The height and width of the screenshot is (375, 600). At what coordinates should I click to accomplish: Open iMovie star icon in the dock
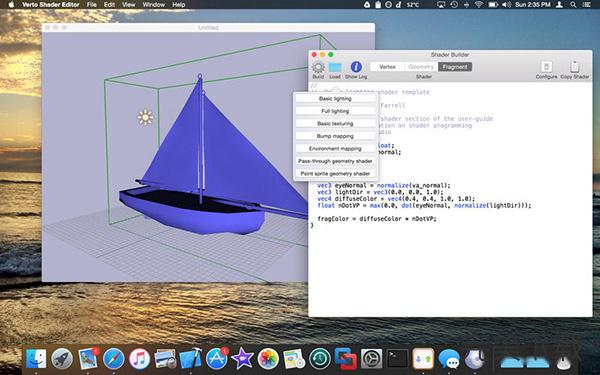[242, 359]
